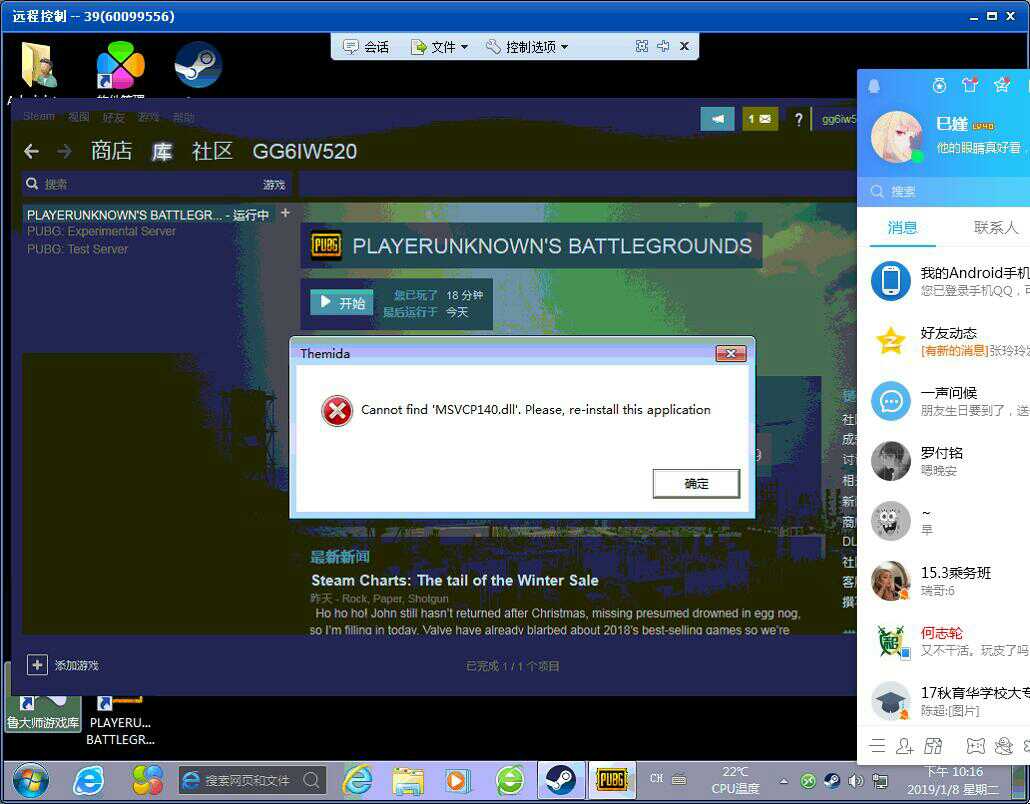Open the QQ star icon in header
1030x804 pixels.
click(1002, 85)
